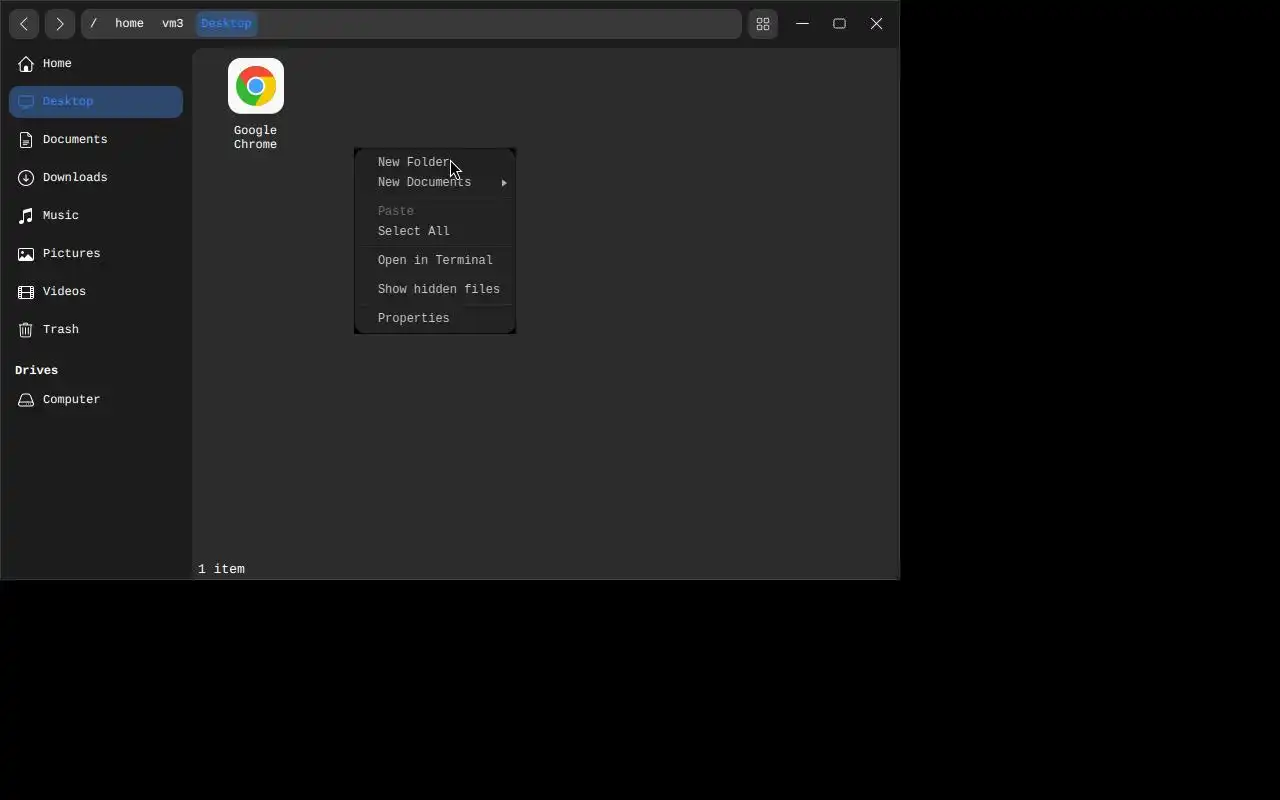Viewport: 1280px width, 800px height.
Task: Click the Downloads arrow icon in sidebar
Action: point(26,178)
